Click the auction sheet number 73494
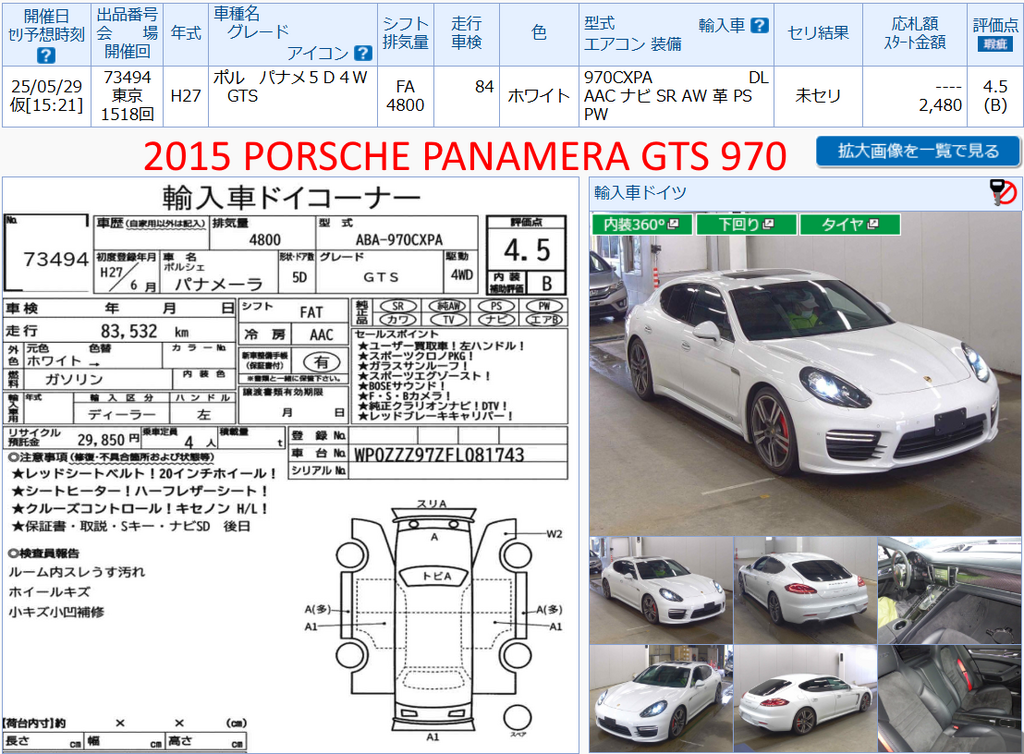 coord(56,259)
